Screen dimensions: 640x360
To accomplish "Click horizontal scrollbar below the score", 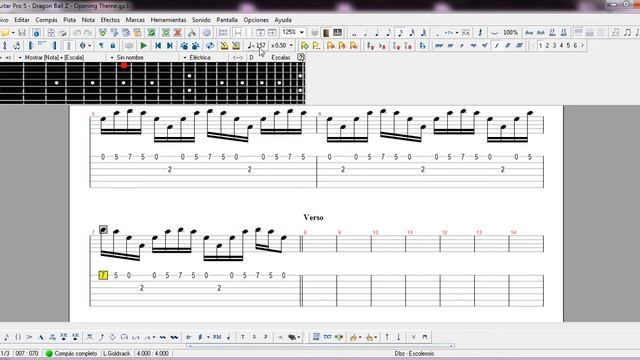I will pos(320,346).
